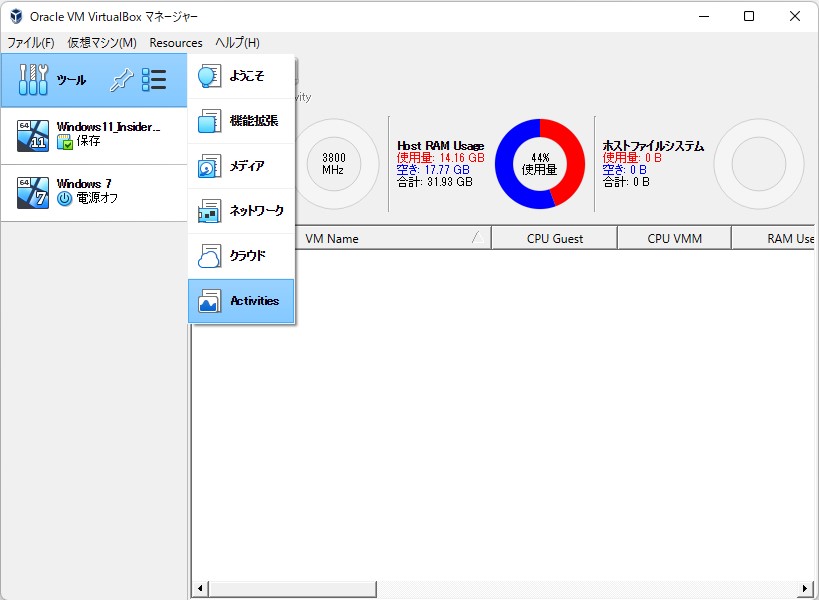Click the 機能拡張 extension pack icon
The width and height of the screenshot is (819, 600).
(209, 121)
